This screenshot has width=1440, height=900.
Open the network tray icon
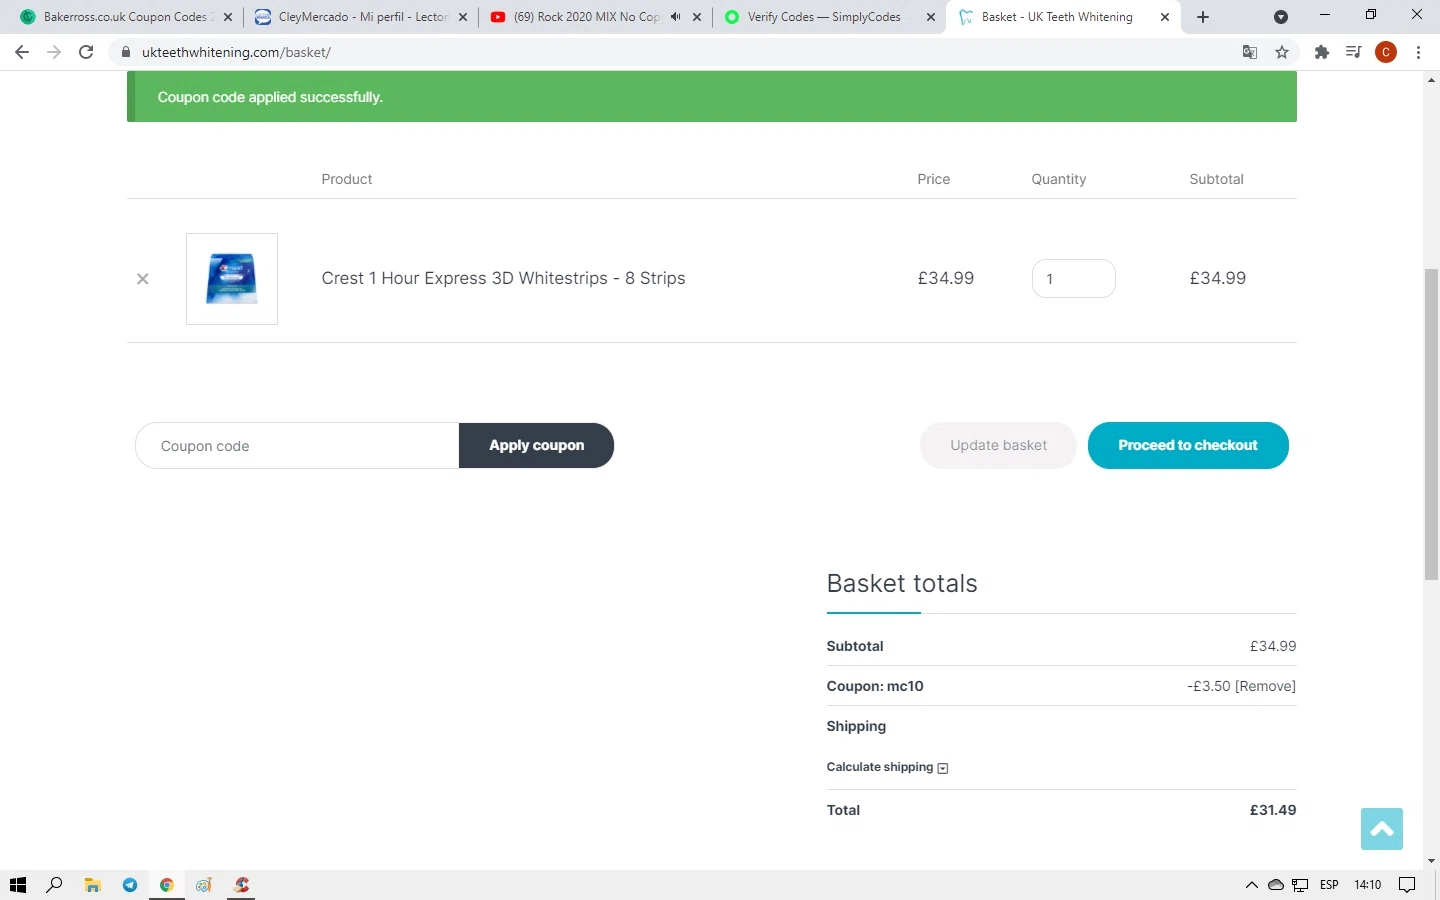pyautogui.click(x=1300, y=885)
